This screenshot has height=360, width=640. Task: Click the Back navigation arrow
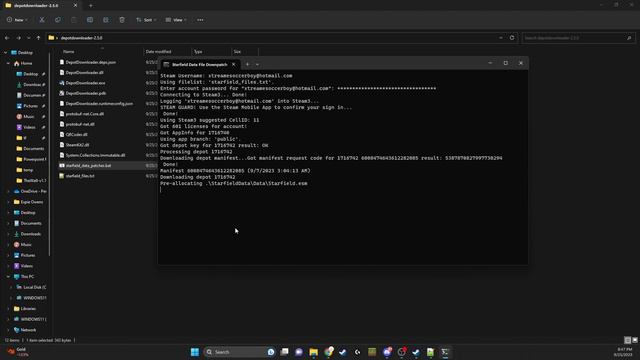(7, 38)
